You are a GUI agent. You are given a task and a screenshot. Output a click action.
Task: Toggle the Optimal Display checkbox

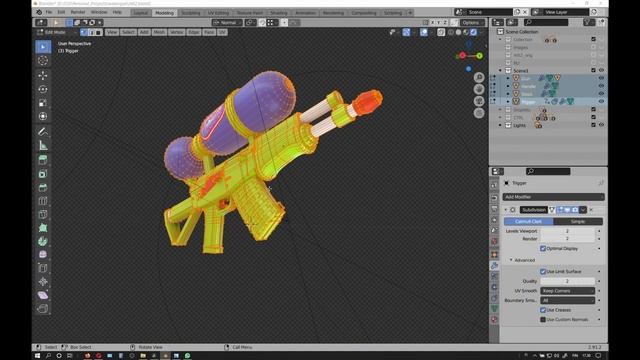543,248
